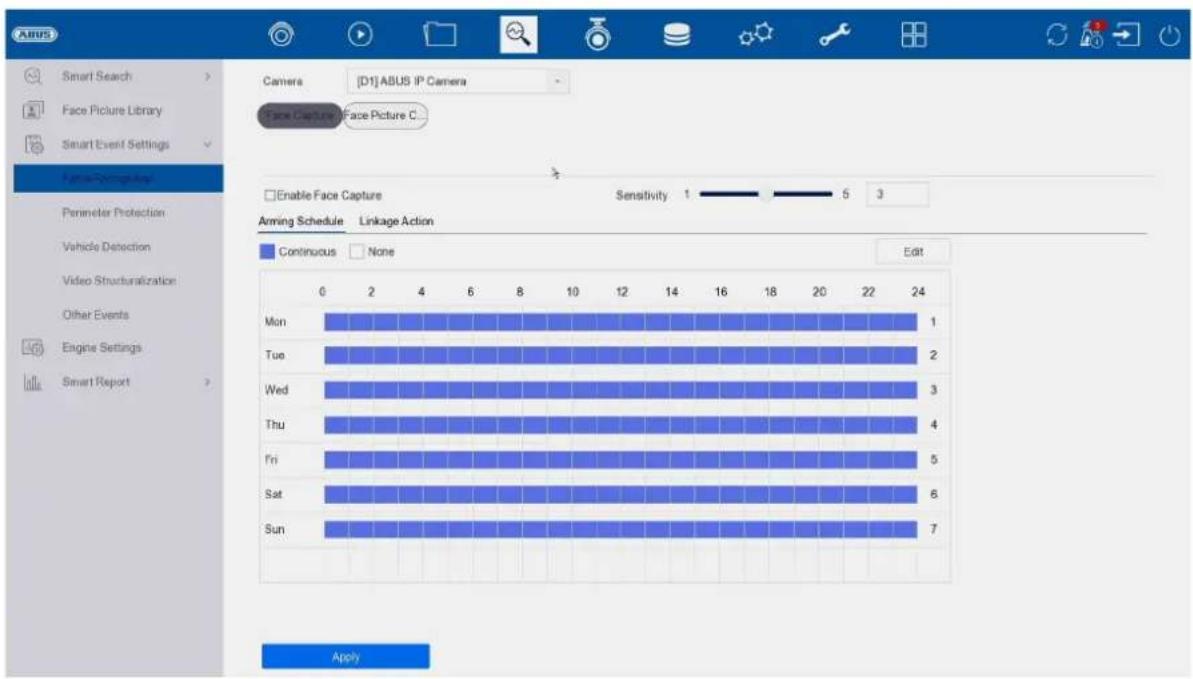Open the Live View icon in top bar

[x=282, y=34]
